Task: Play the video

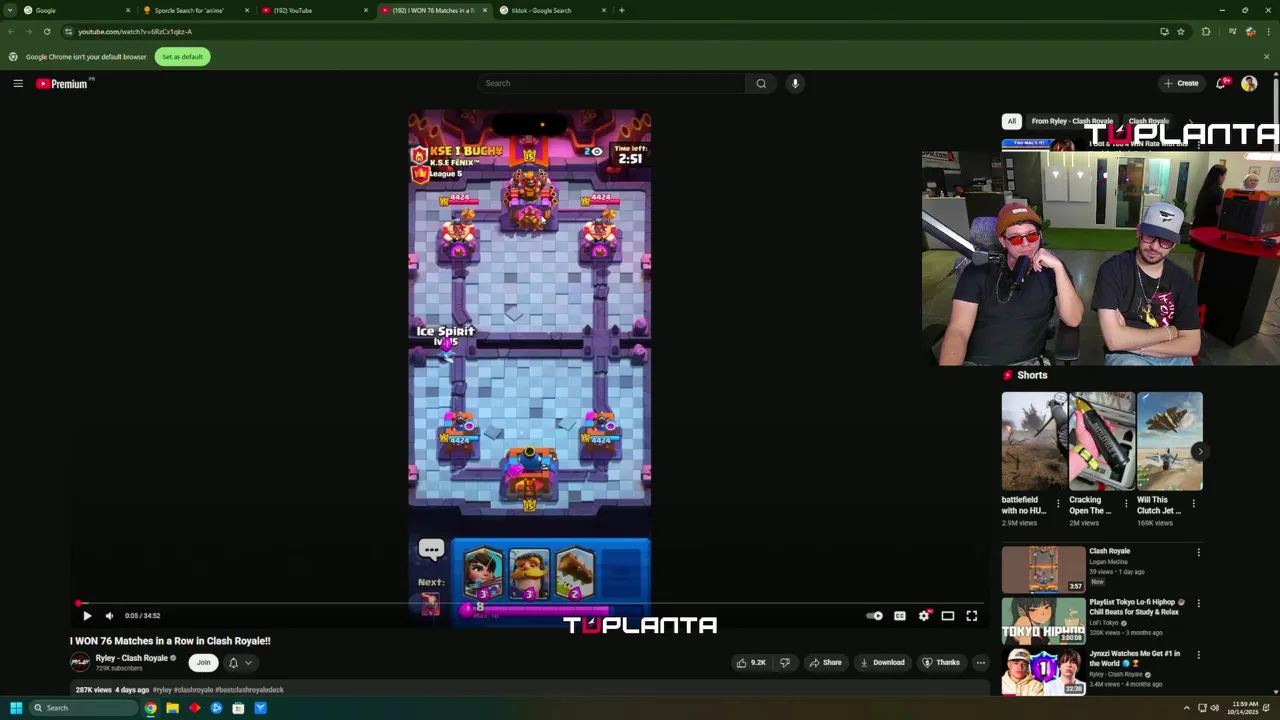Action: pyautogui.click(x=87, y=616)
